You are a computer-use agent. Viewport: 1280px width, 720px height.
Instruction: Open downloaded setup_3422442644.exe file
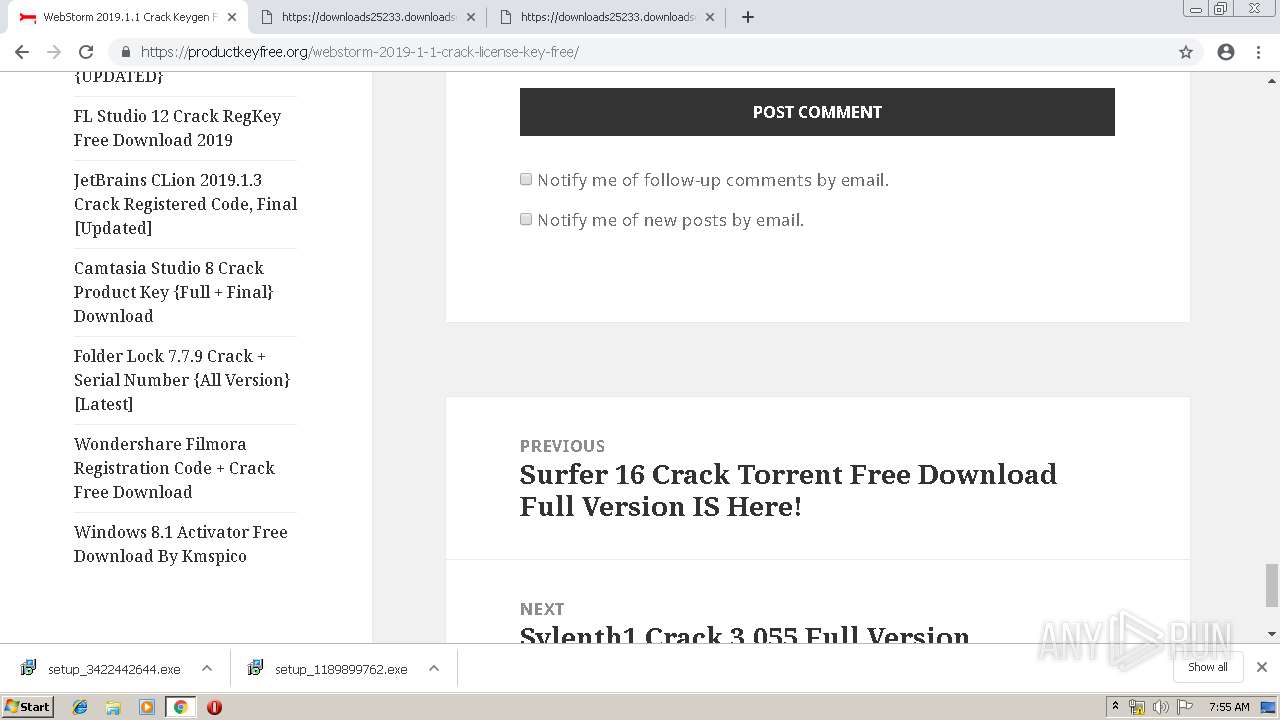[102, 669]
